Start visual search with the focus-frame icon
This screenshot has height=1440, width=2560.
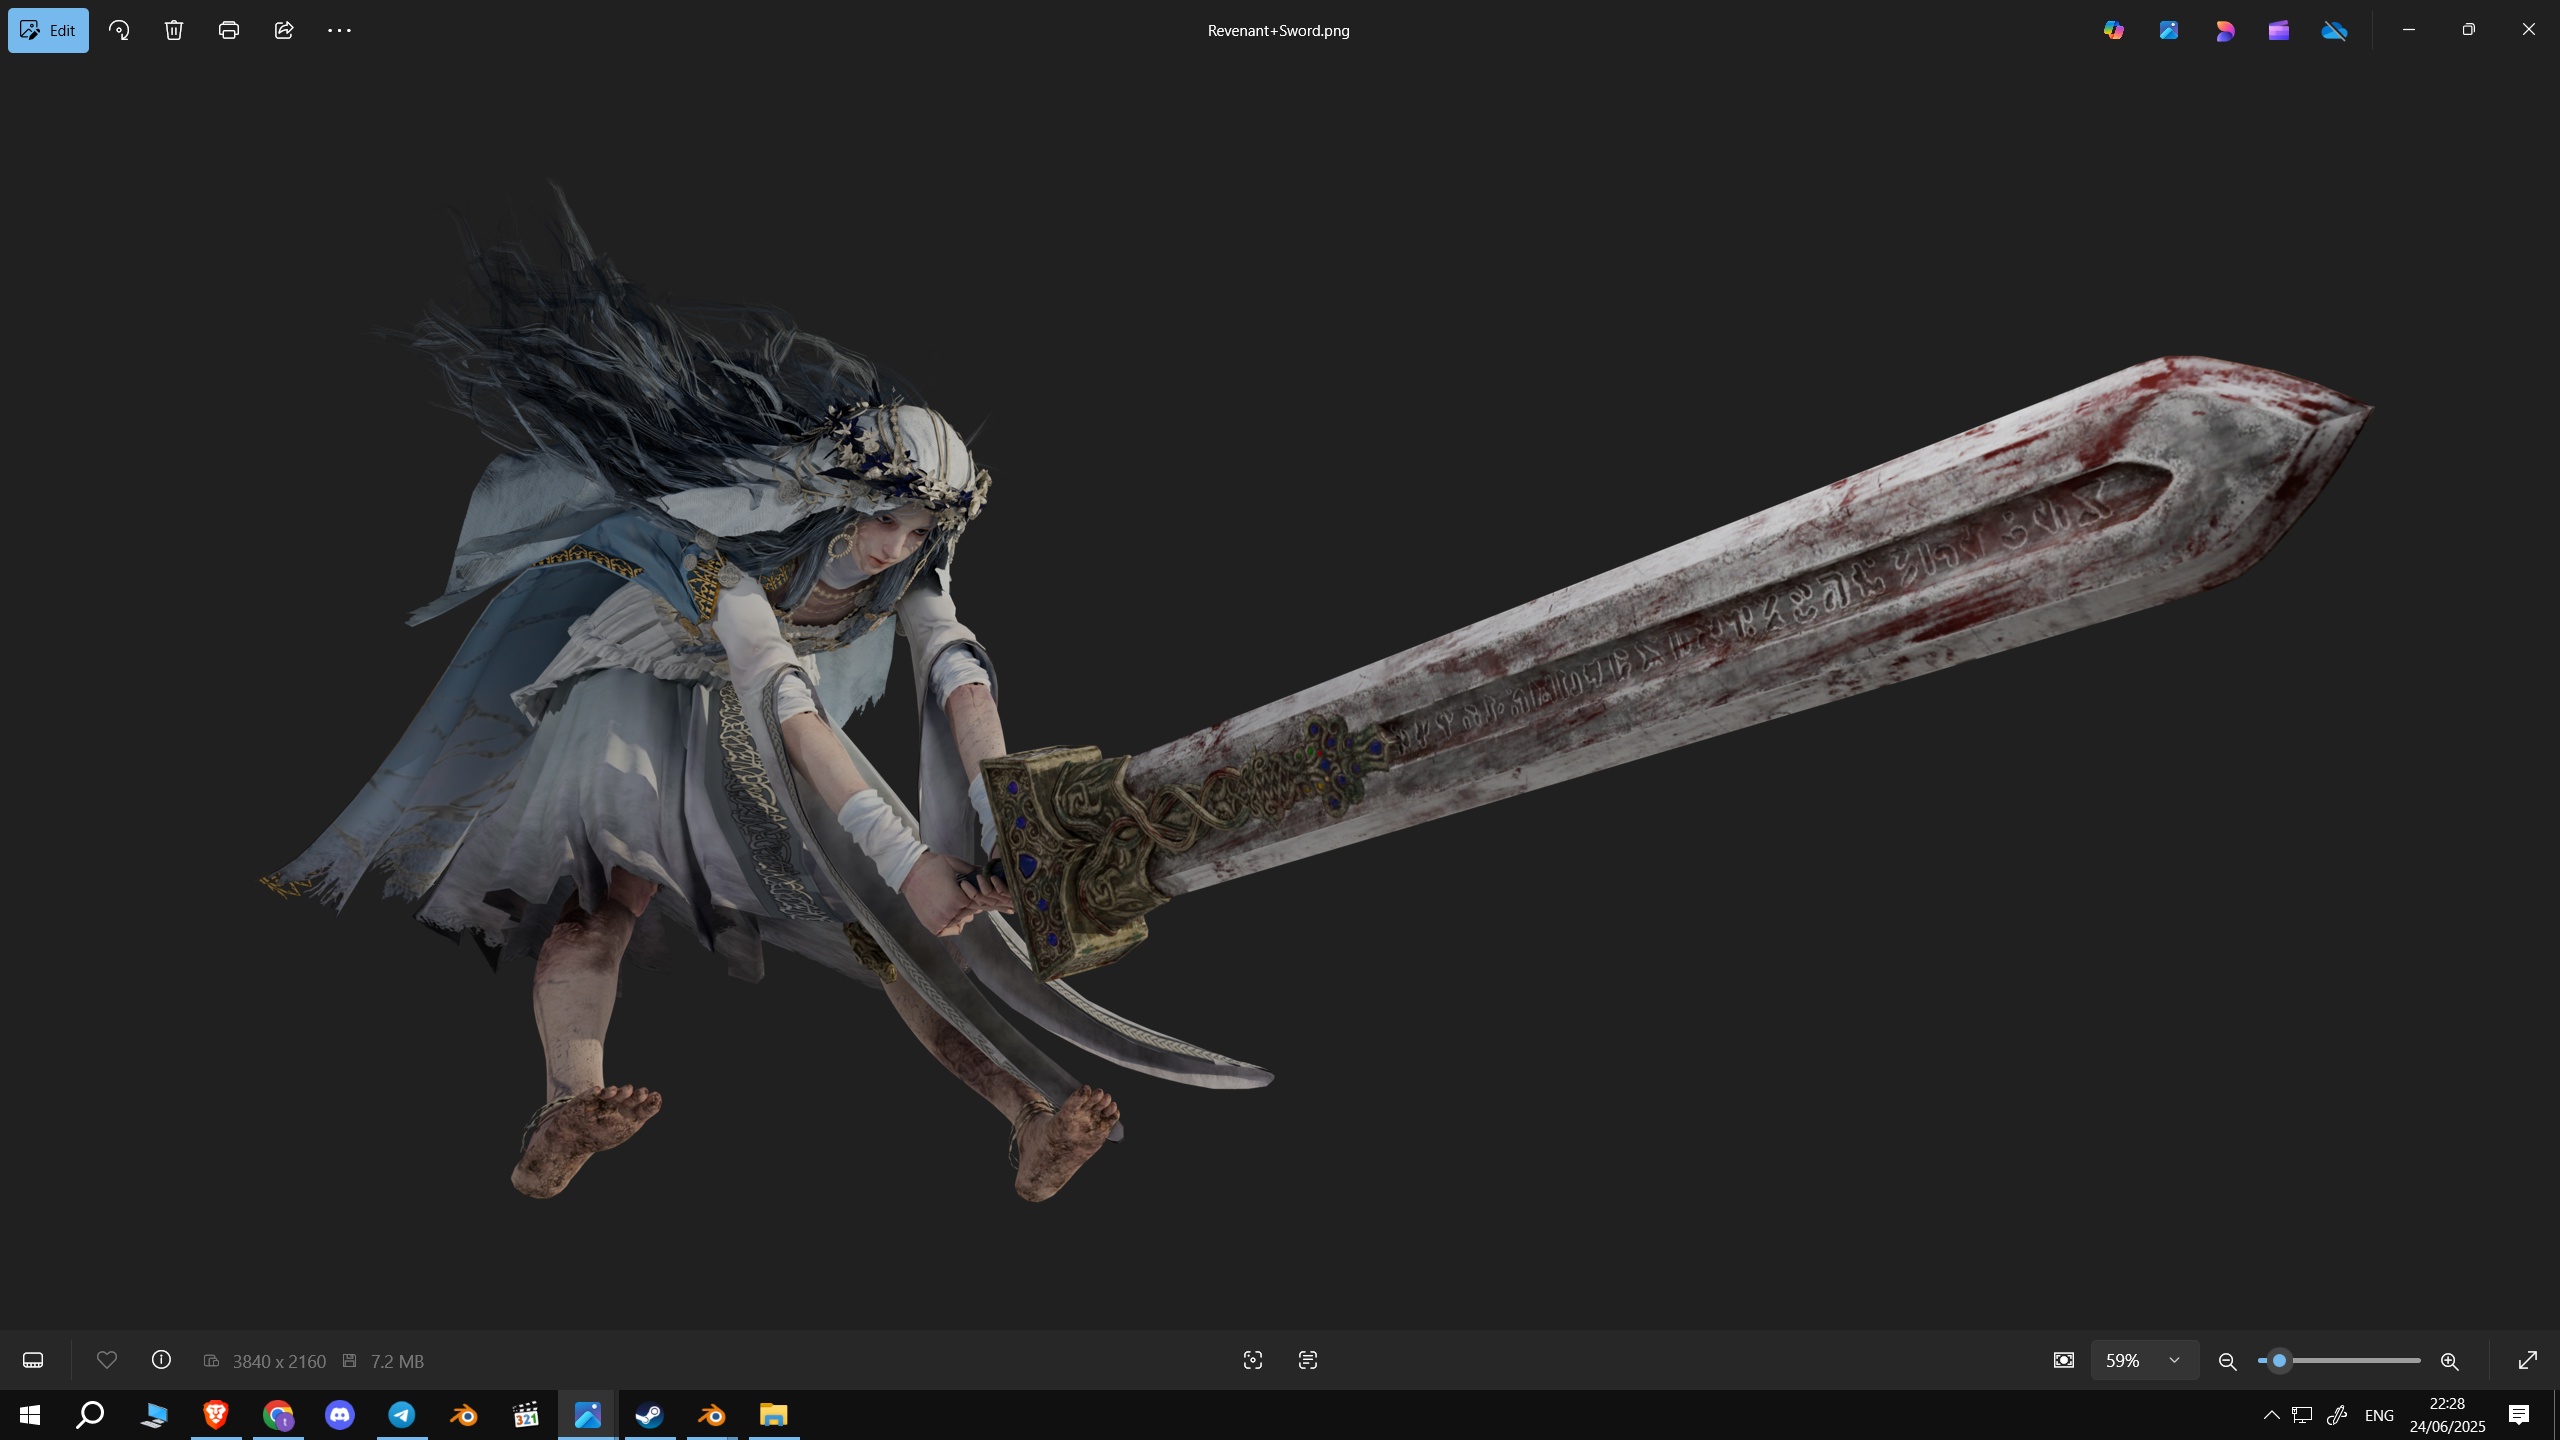(x=1253, y=1360)
